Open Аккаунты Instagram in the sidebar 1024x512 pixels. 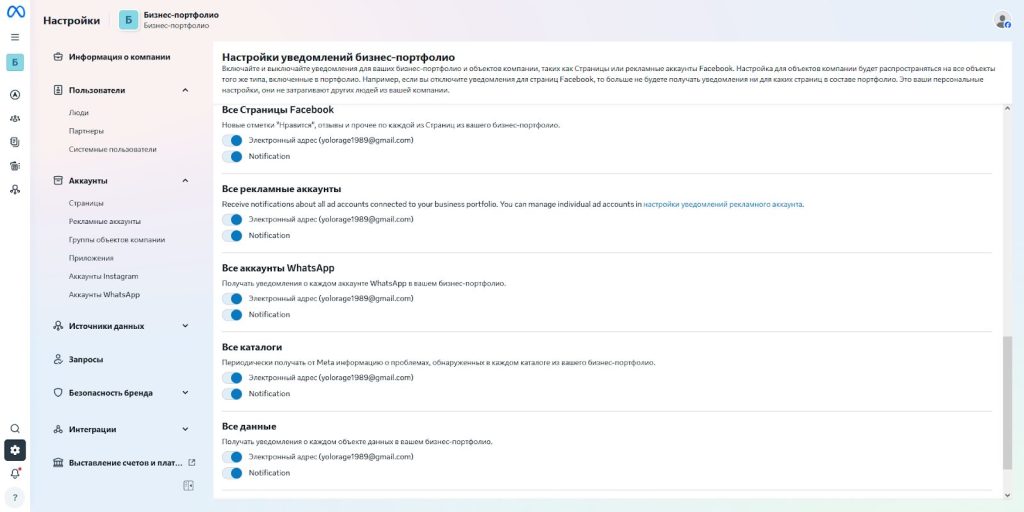coord(103,276)
